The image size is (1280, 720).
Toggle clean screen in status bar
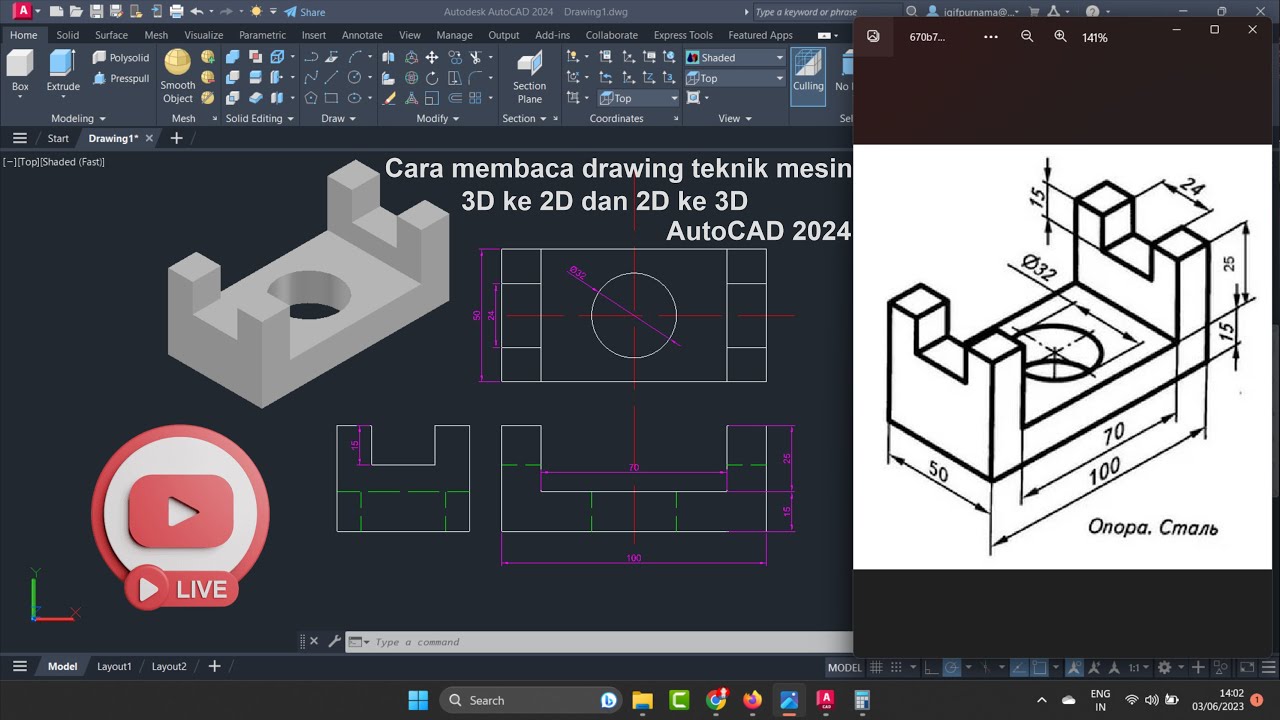pyautogui.click(x=1247, y=667)
